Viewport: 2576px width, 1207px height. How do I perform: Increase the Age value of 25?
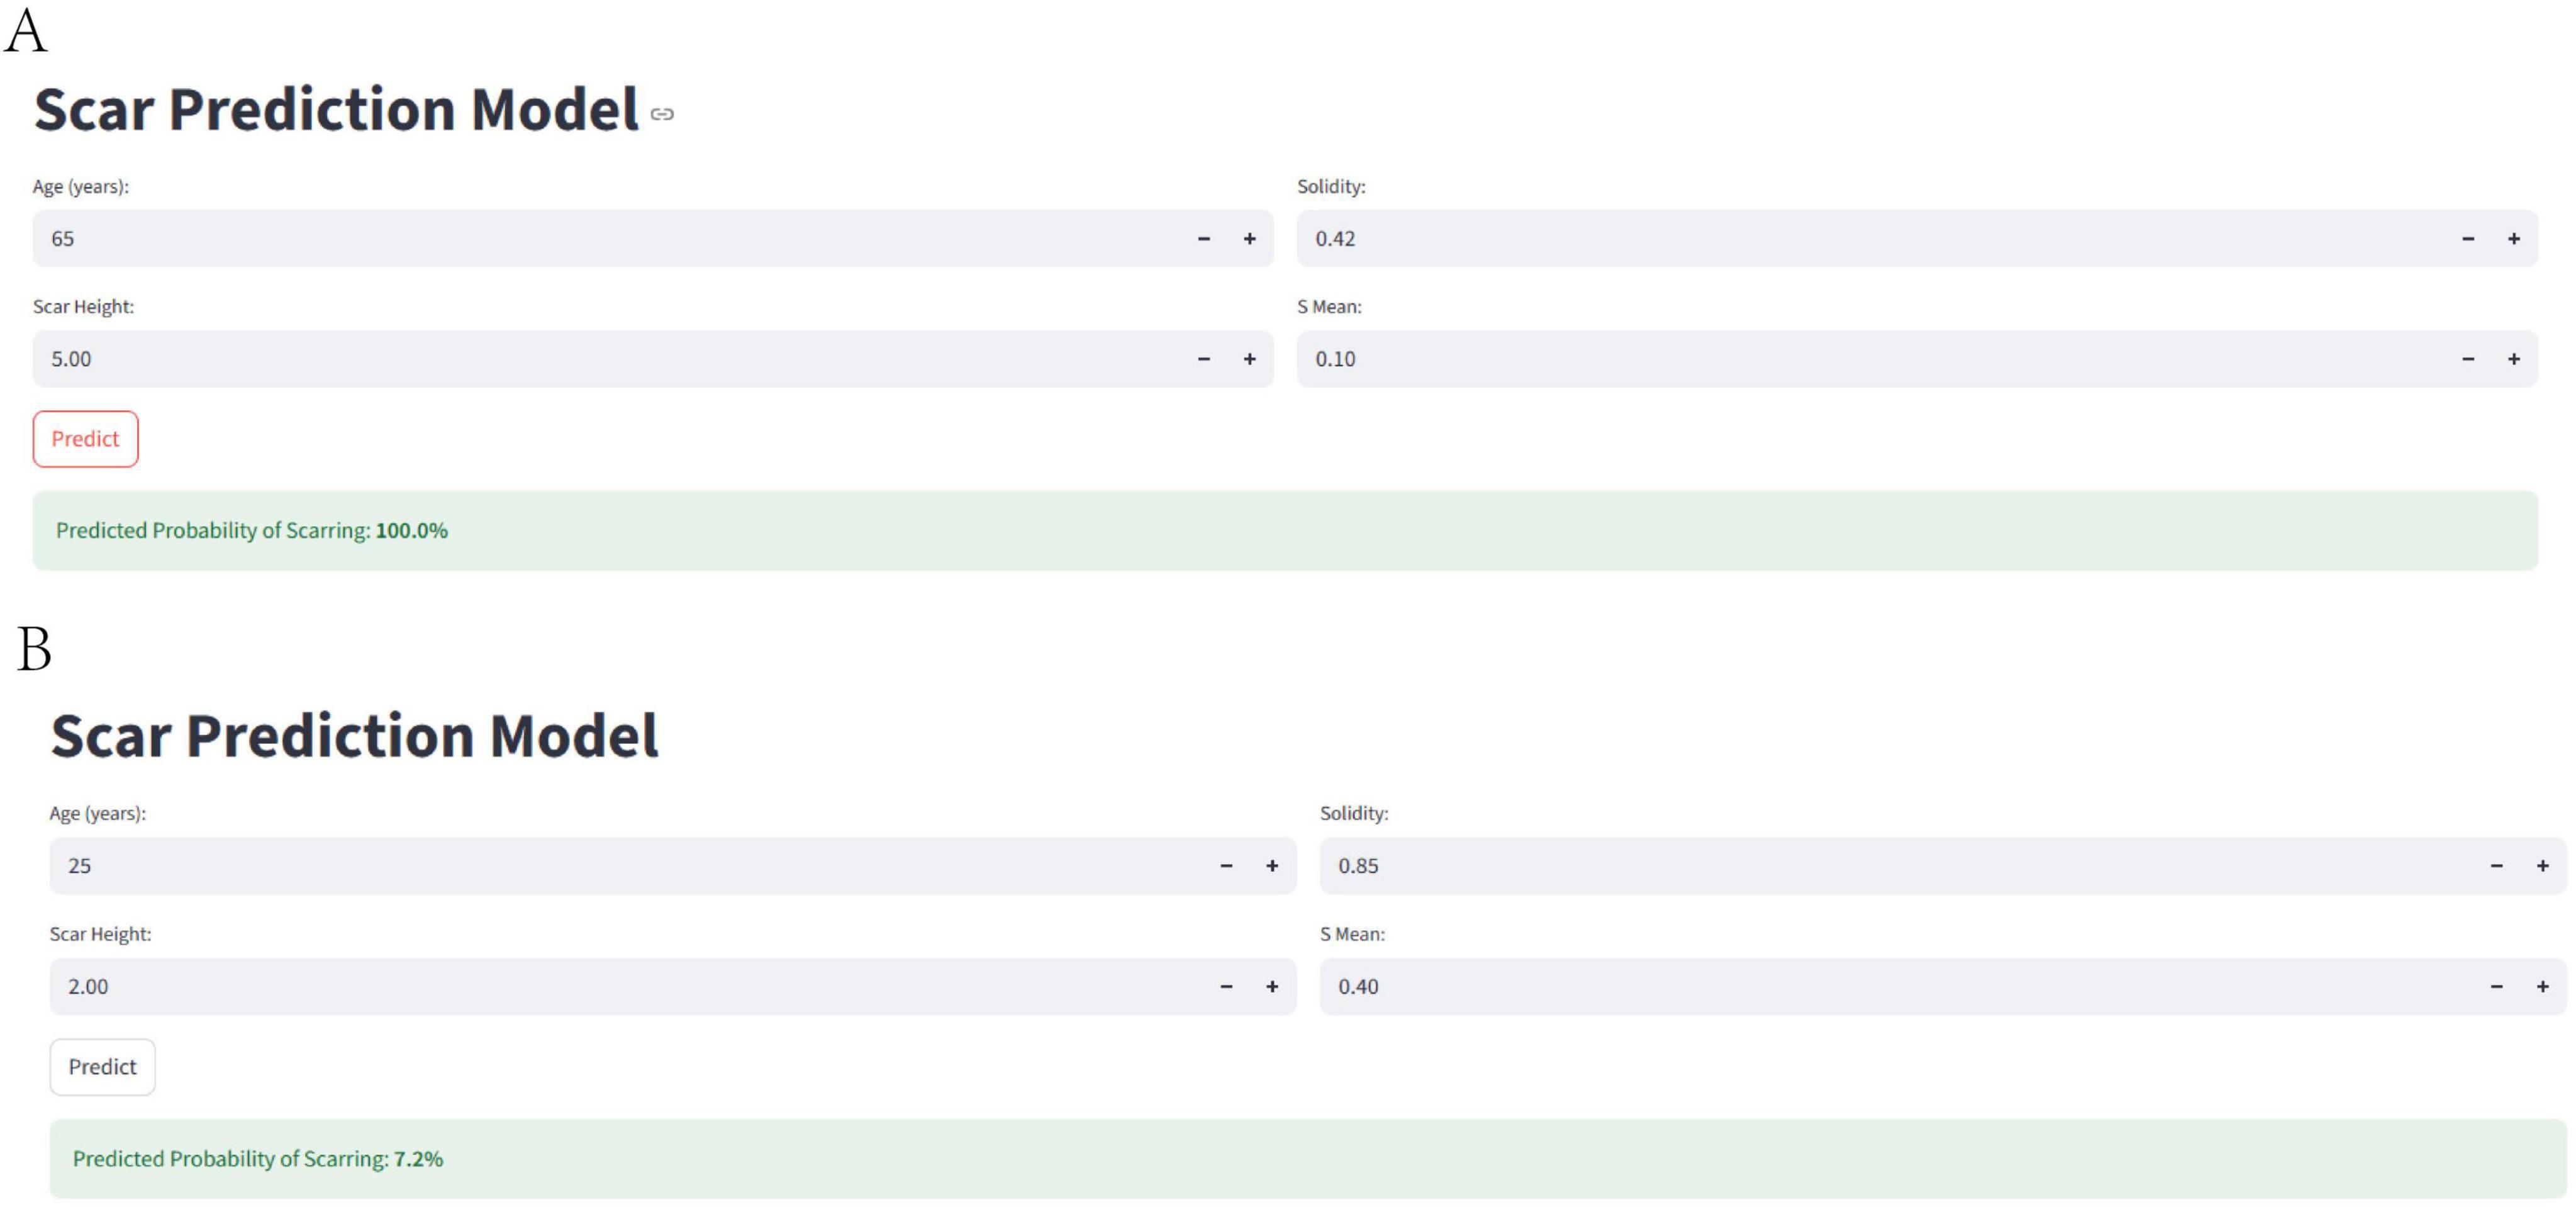(x=1272, y=866)
